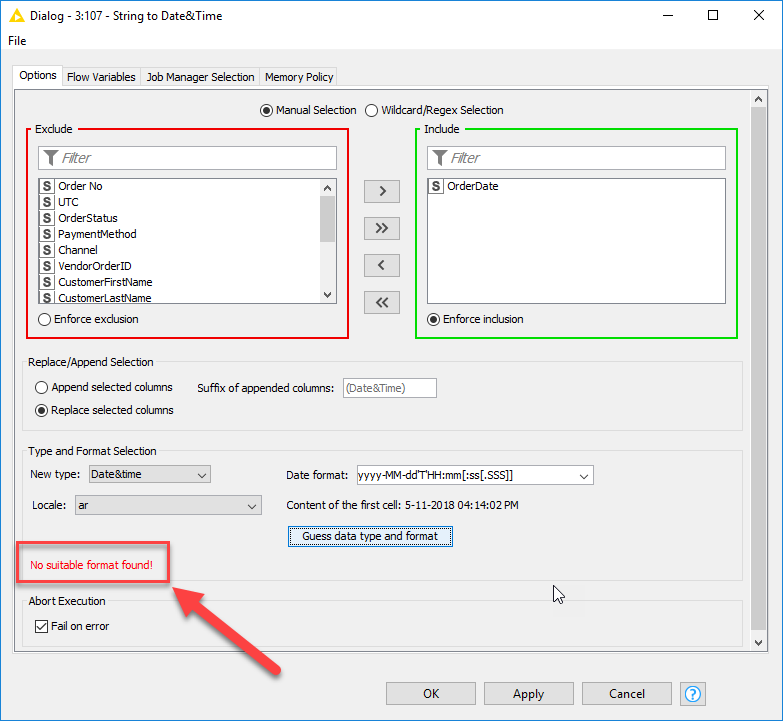Select the OrderDate column in Include list

coord(472,186)
